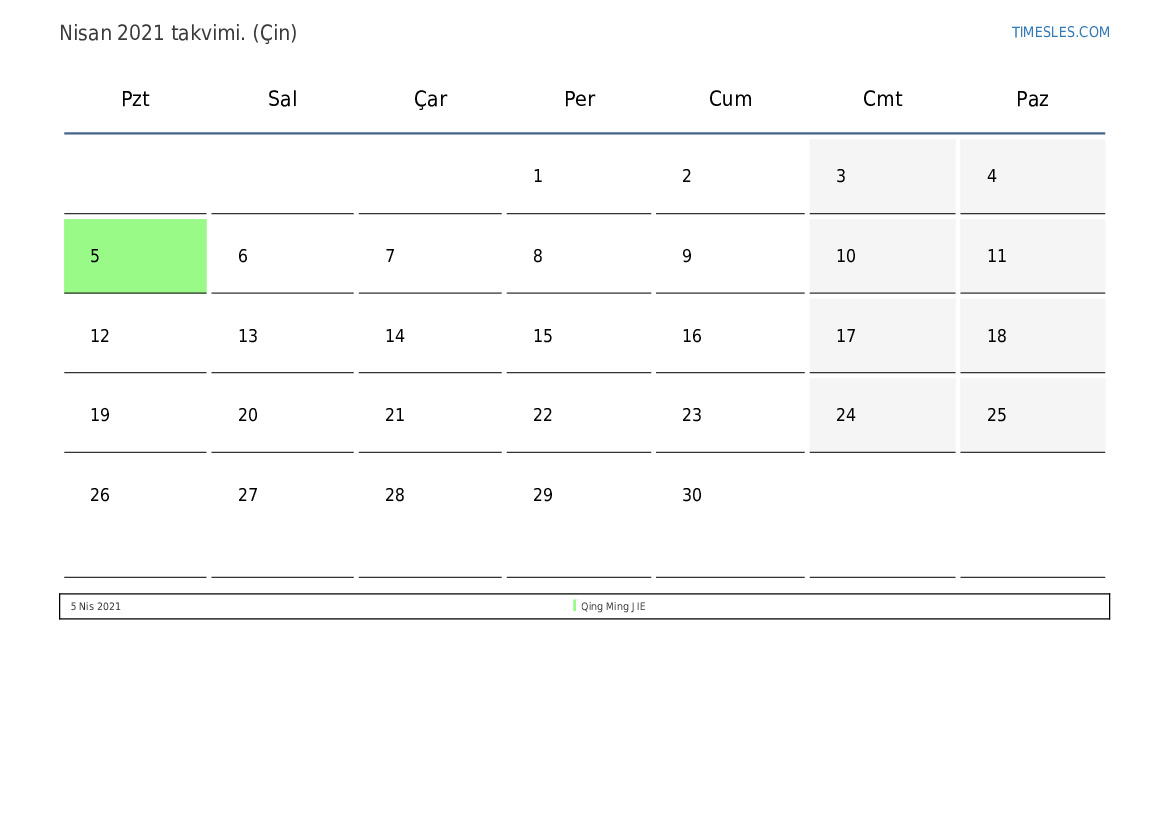Pick date 9 under Cum column

pyautogui.click(x=687, y=256)
